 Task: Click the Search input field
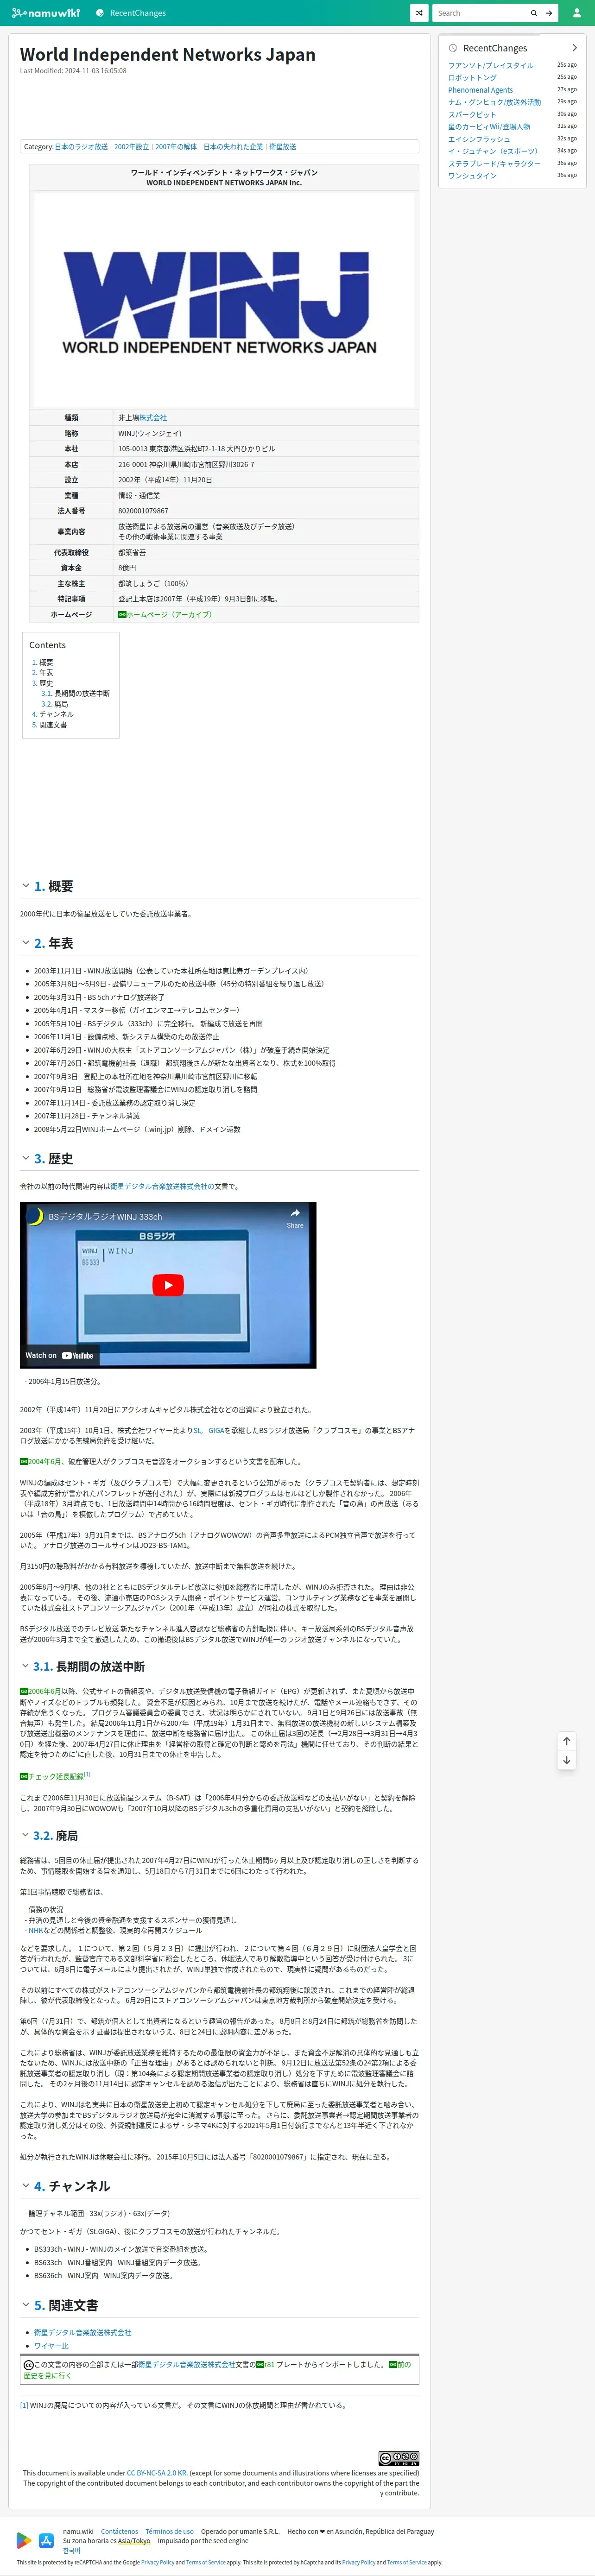[479, 13]
